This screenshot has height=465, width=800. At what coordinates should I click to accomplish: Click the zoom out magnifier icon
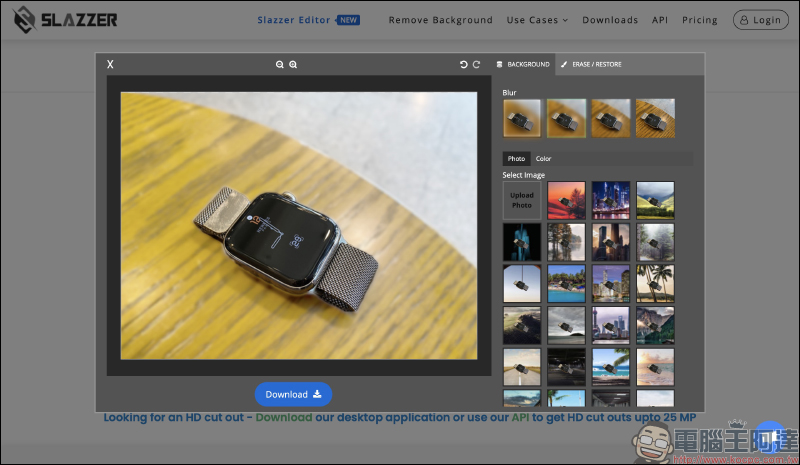click(x=280, y=65)
